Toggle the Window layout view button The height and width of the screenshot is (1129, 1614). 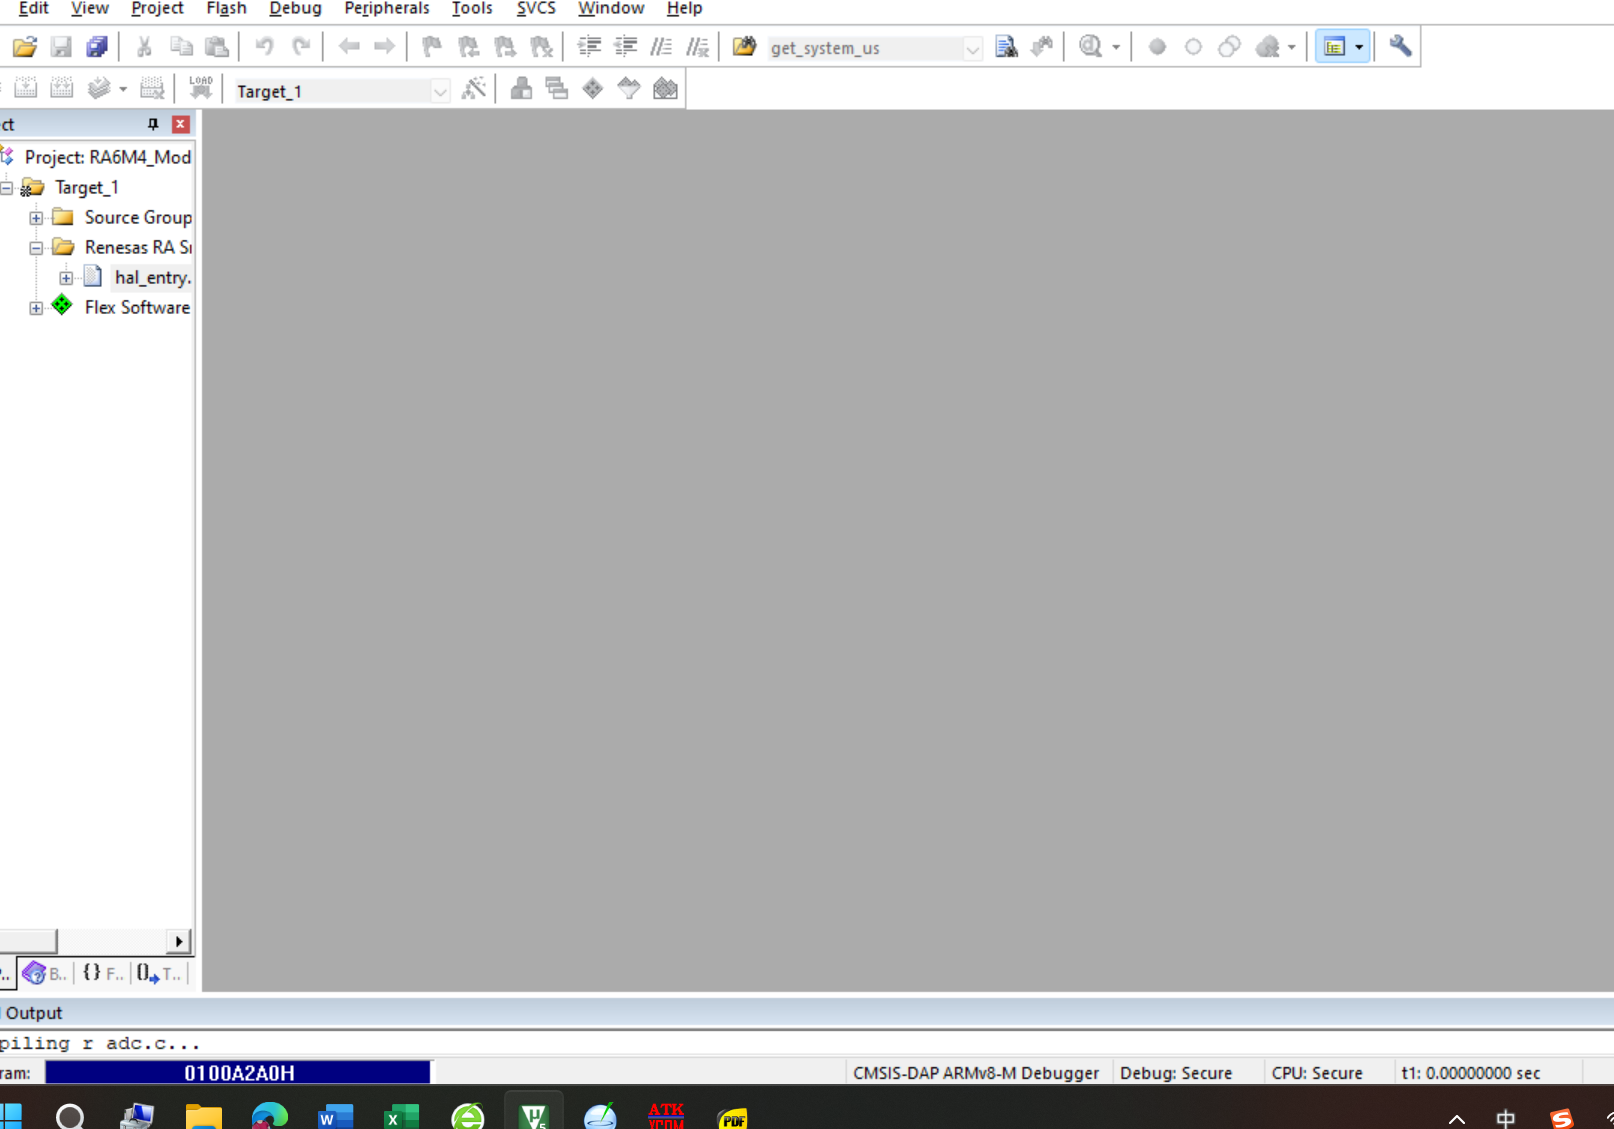click(1334, 47)
